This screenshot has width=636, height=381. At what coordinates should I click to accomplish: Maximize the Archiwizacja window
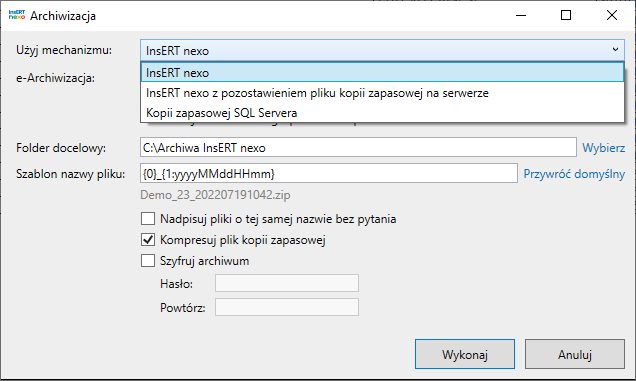[566, 15]
